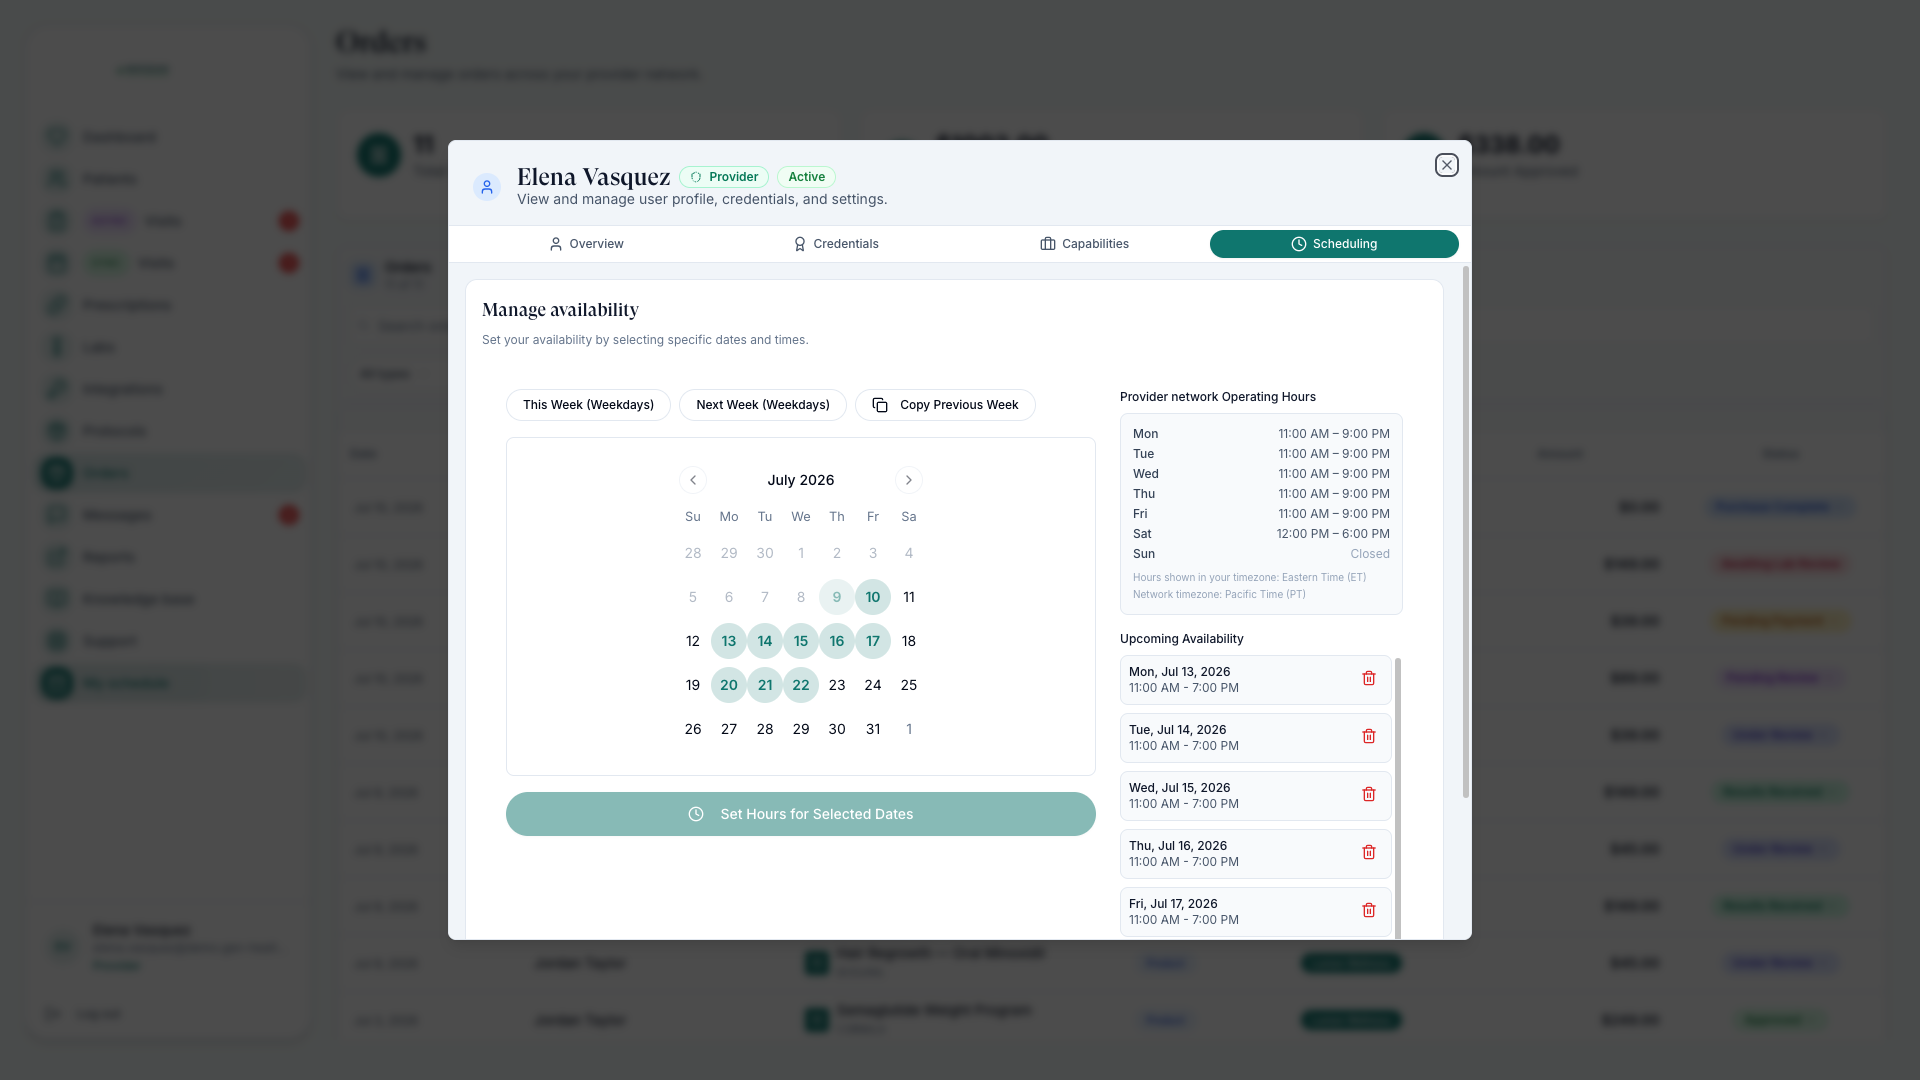Image resolution: width=1920 pixels, height=1080 pixels.
Task: Switch to the Capabilities tab
Action: tap(1084, 244)
